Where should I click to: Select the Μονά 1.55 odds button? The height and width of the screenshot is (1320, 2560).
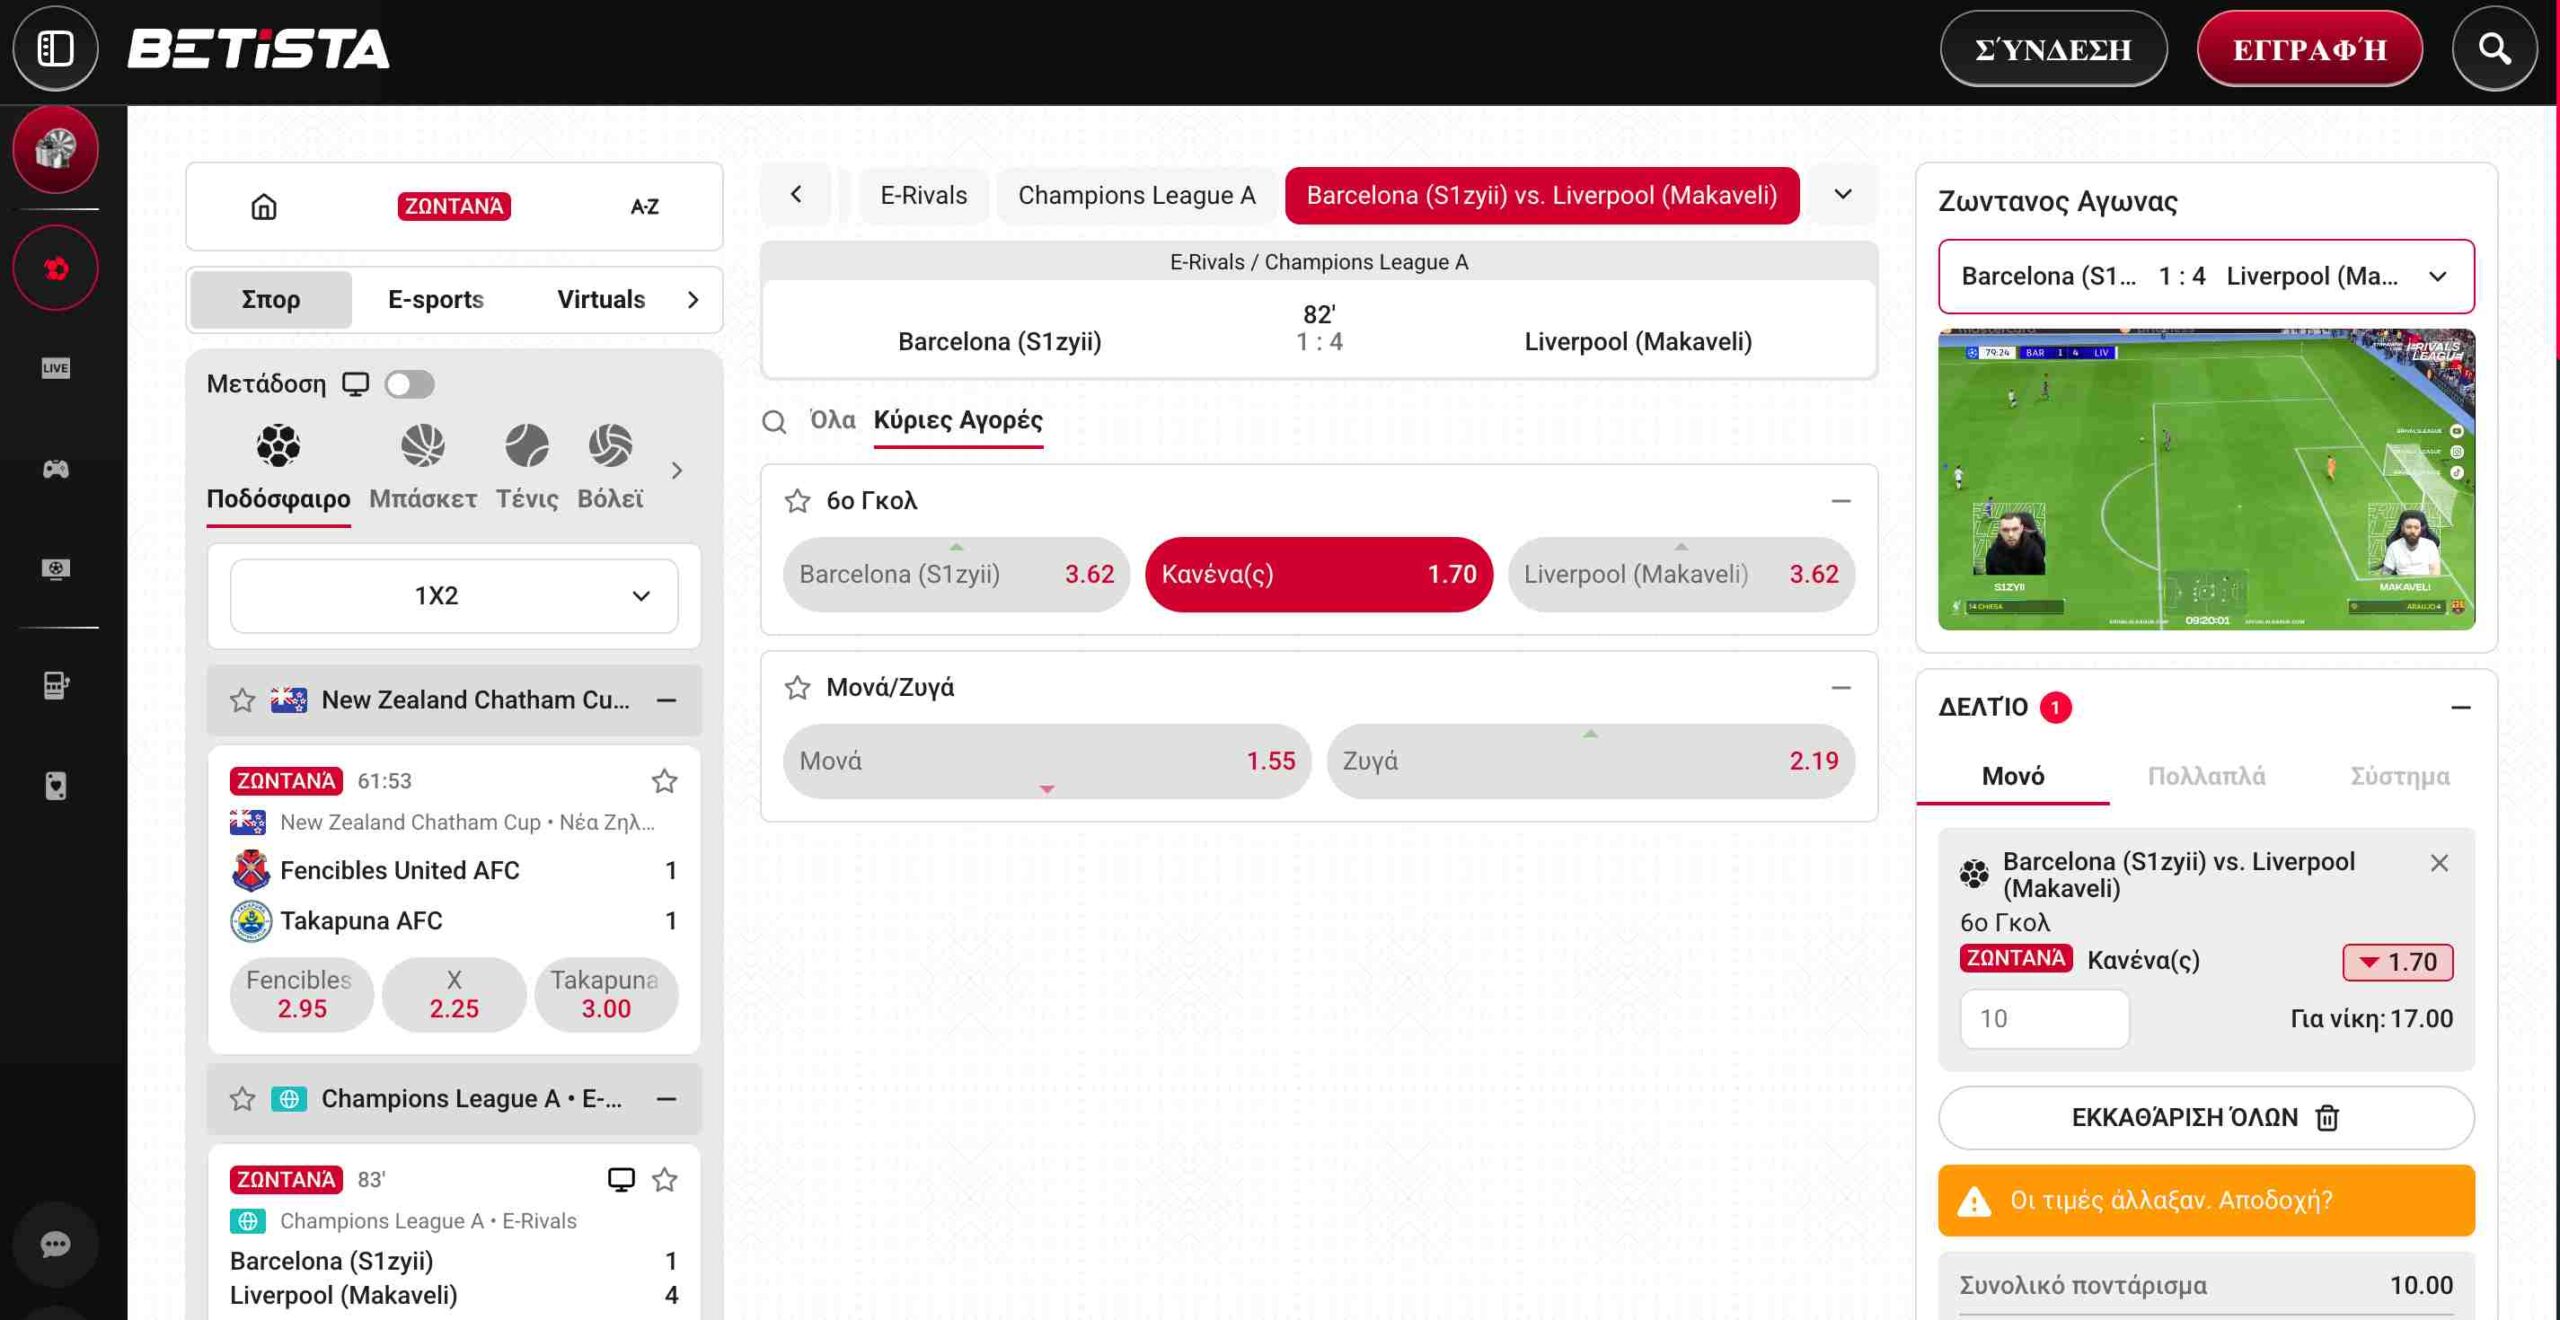(1046, 761)
